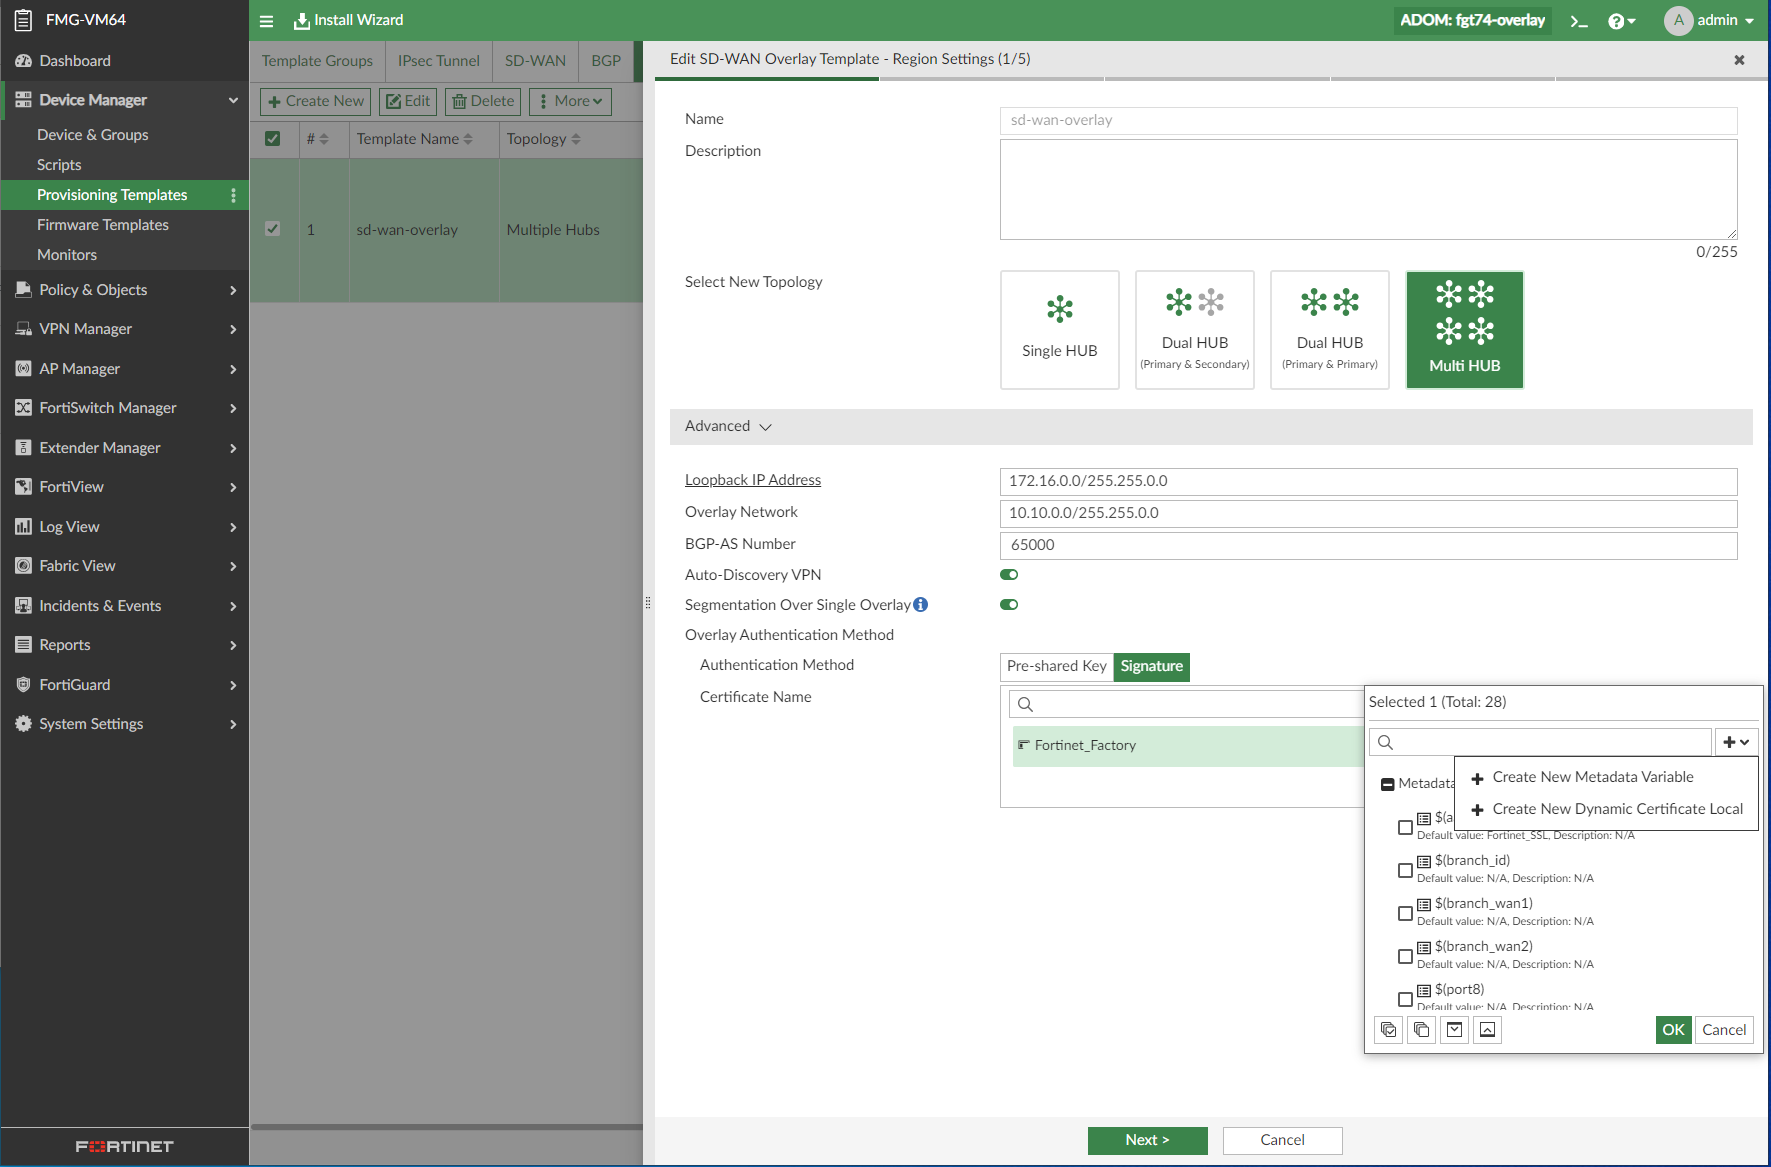The width and height of the screenshot is (1771, 1167).
Task: Switch to the IPsec Tunnel tab
Action: pos(438,60)
